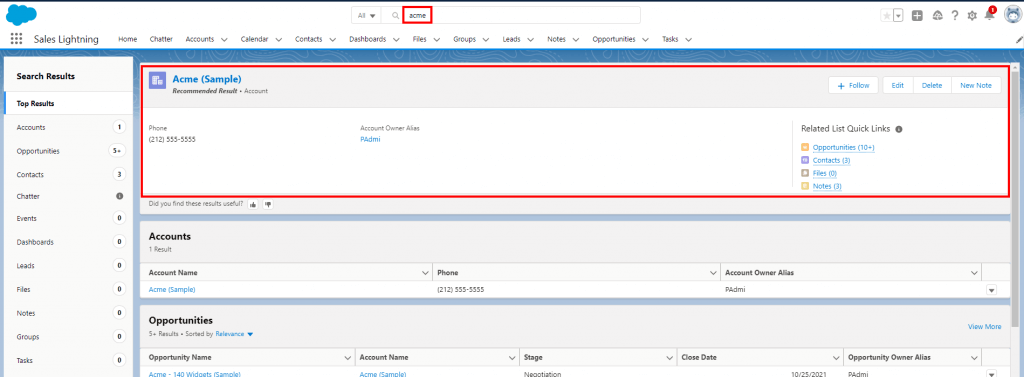The image size is (1024, 377).
Task: Open the Calendar tab dropdown chevron
Action: pos(278,39)
